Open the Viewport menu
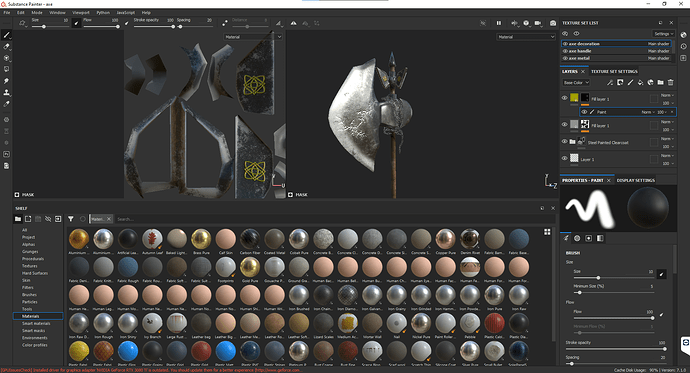 (x=81, y=12)
